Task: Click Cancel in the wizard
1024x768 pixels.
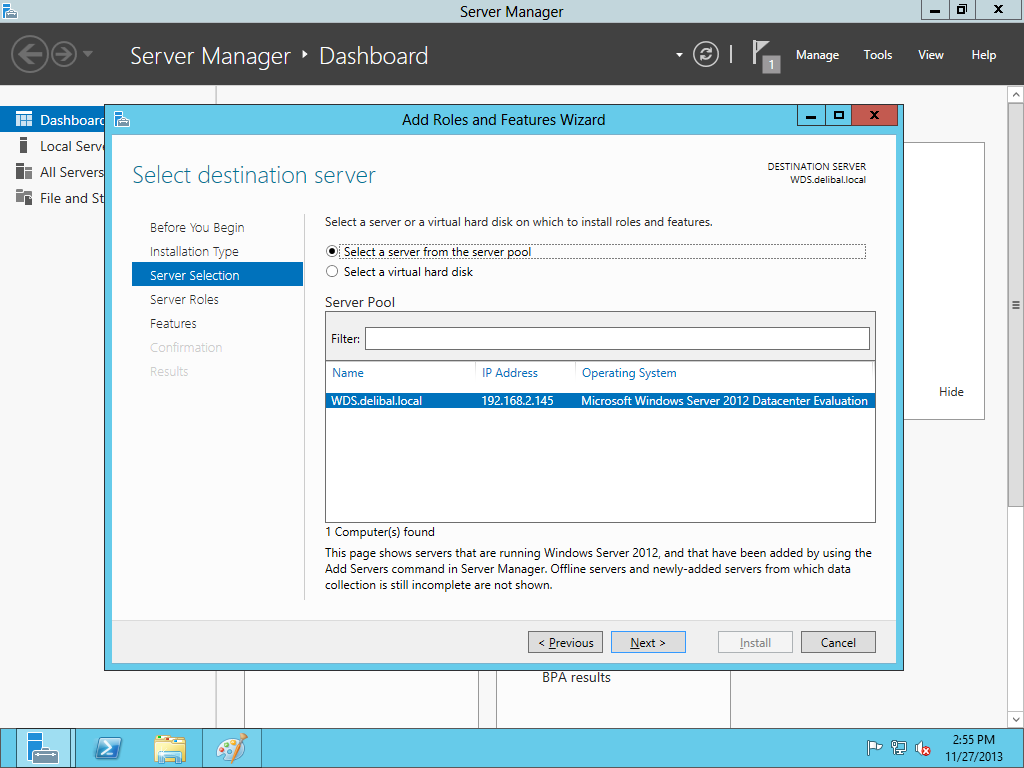Action: 838,643
